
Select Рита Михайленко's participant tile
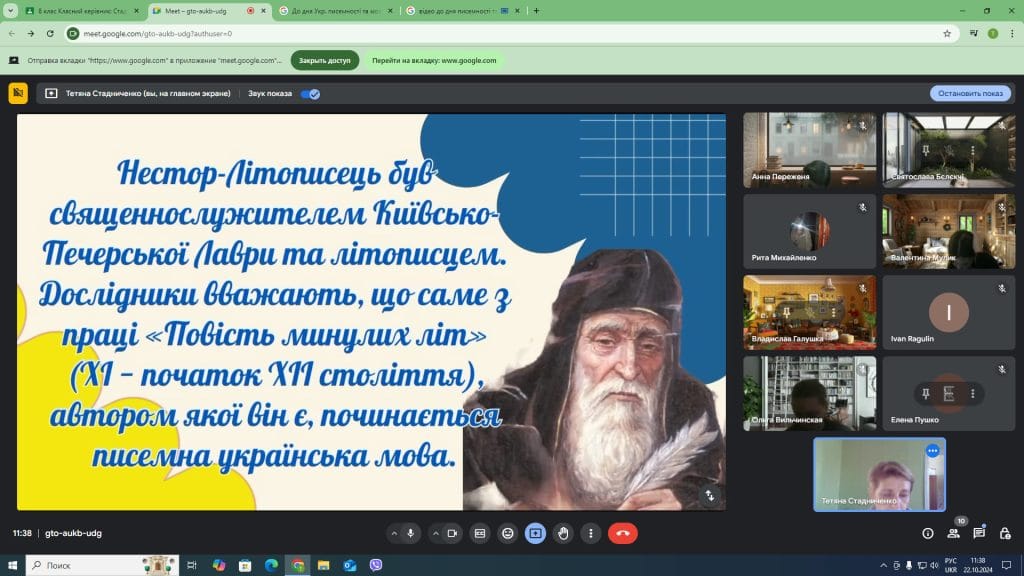(x=810, y=231)
